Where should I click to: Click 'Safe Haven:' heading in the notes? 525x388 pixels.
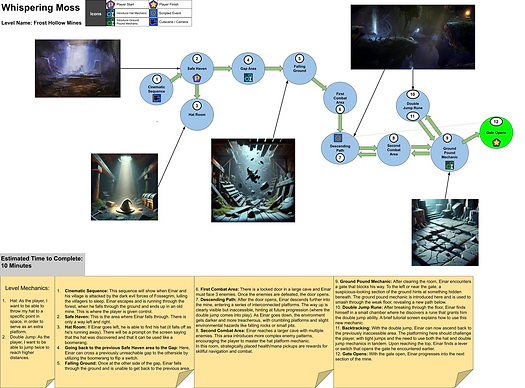(77, 316)
